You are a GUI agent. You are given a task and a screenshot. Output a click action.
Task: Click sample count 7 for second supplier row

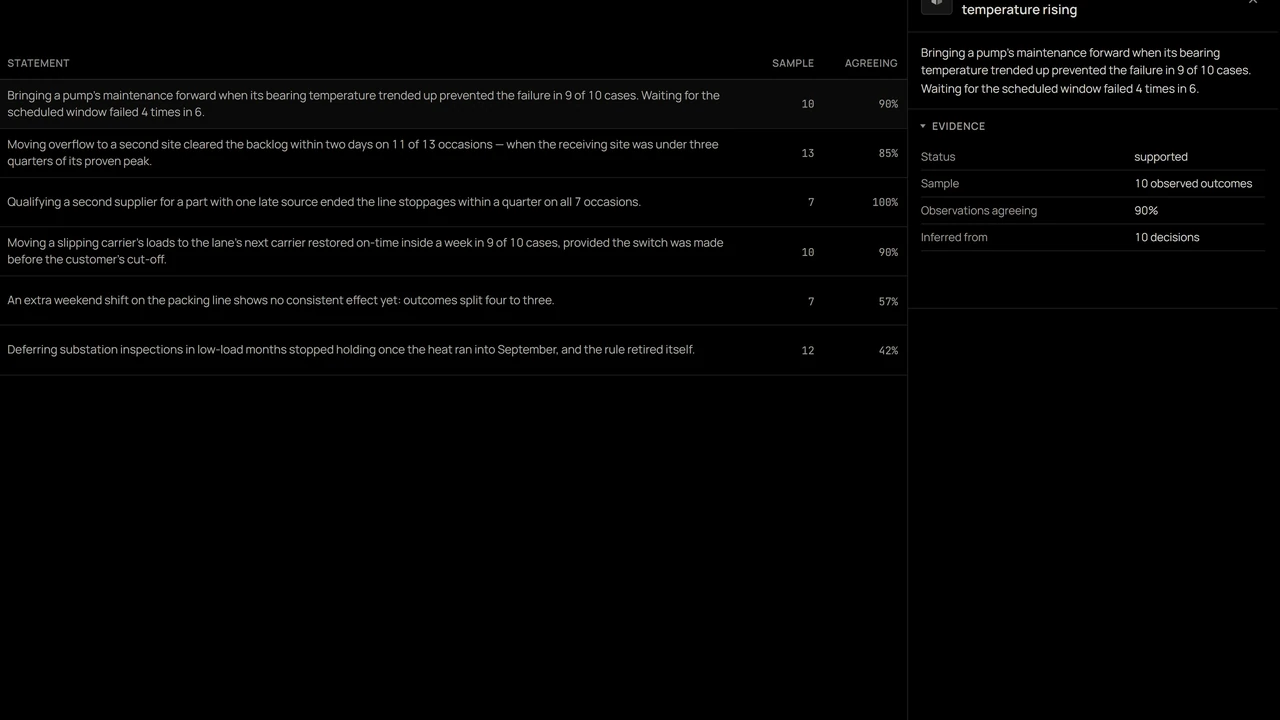tap(811, 203)
